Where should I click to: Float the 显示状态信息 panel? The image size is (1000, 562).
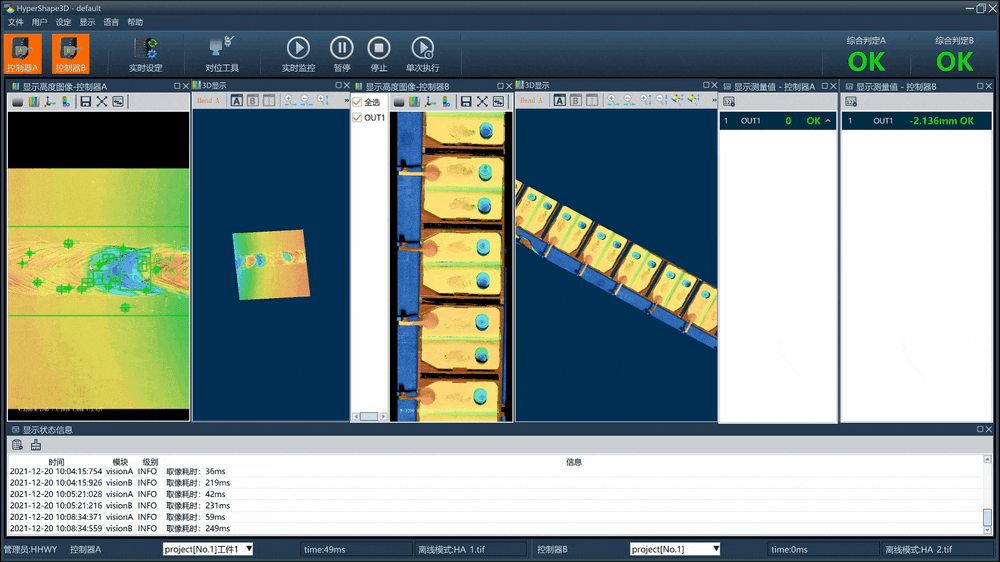[980, 429]
